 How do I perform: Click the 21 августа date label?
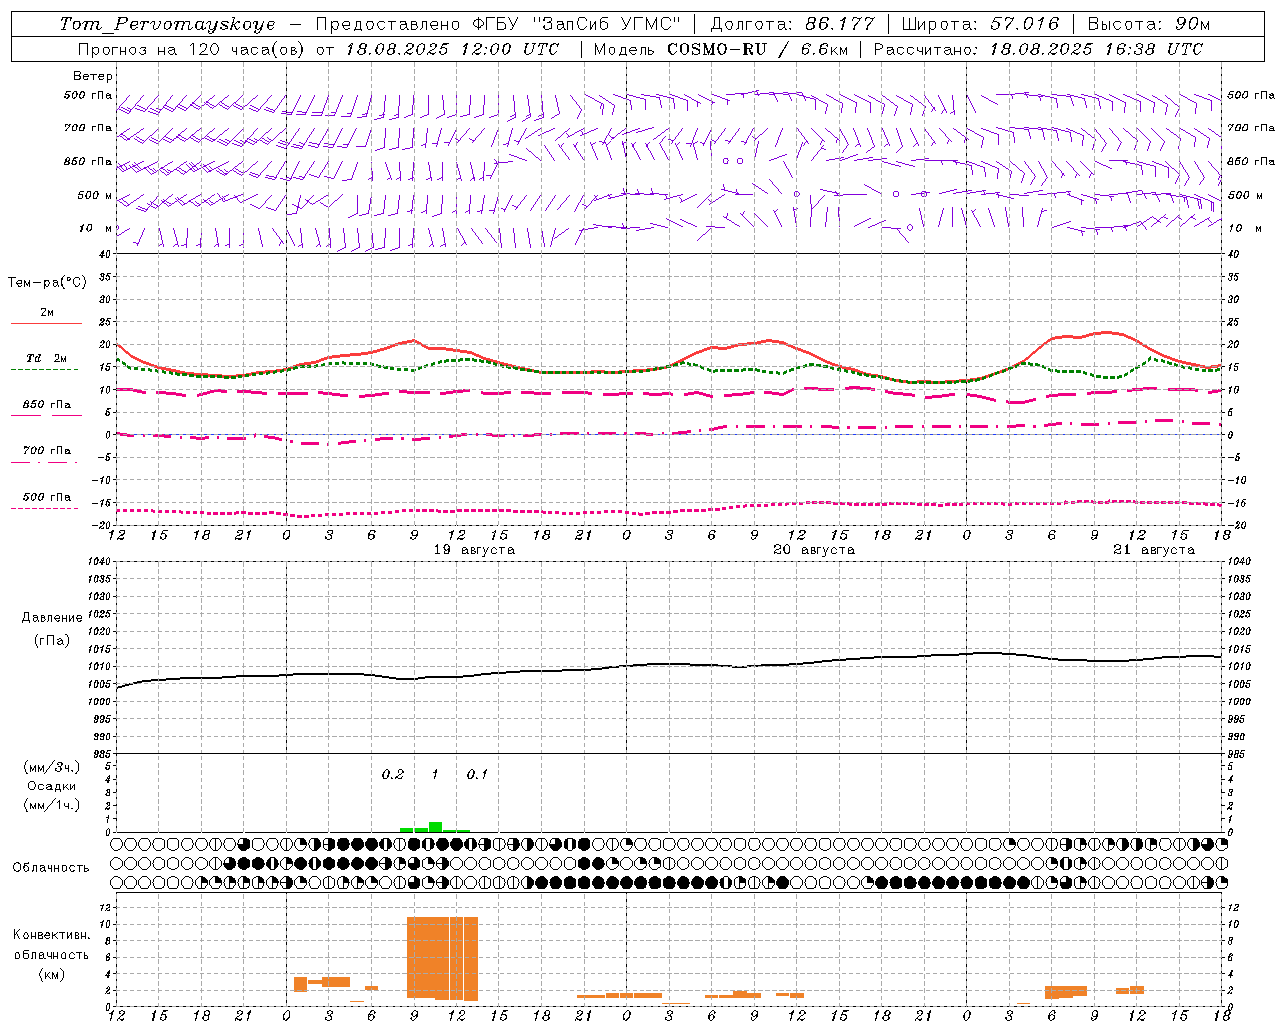[x=1154, y=550]
